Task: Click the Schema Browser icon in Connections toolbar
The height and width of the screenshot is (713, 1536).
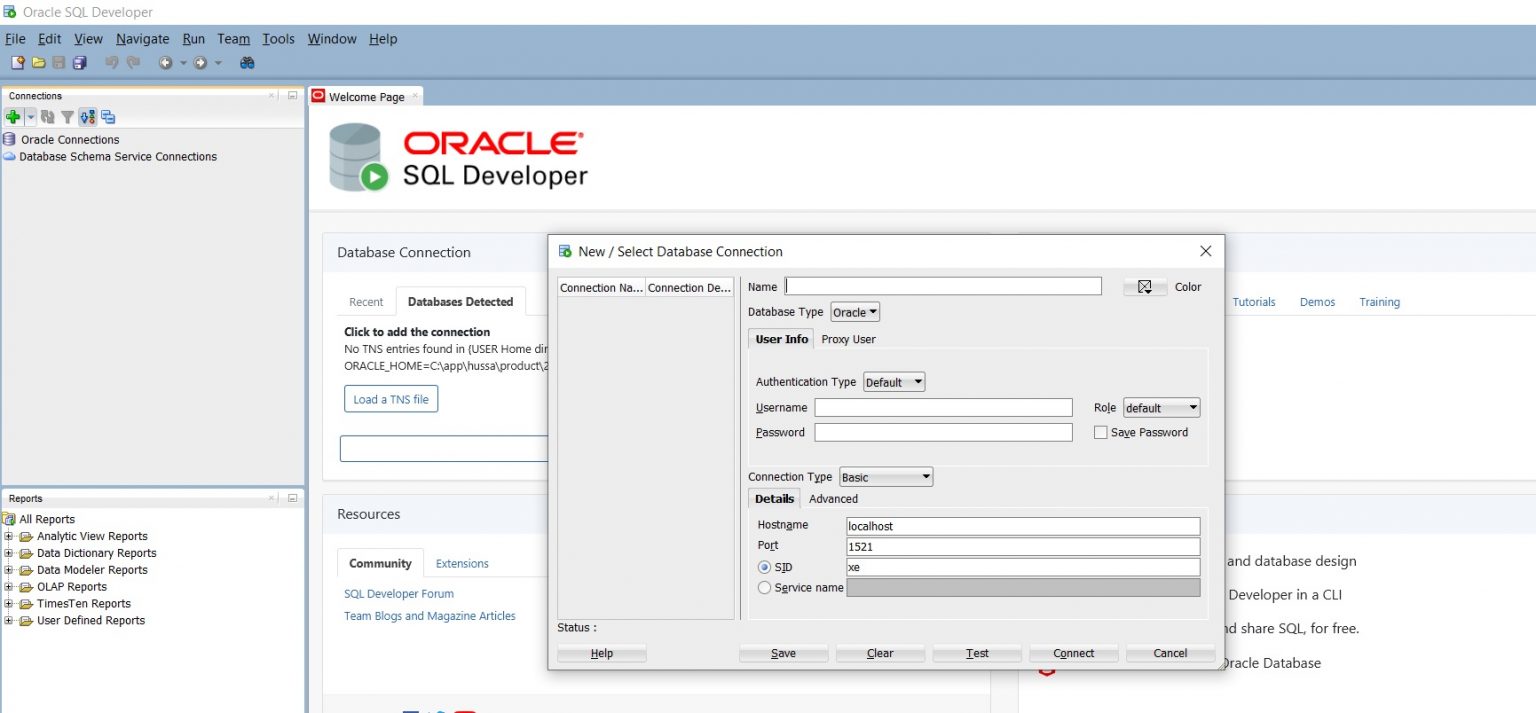Action: 87,117
